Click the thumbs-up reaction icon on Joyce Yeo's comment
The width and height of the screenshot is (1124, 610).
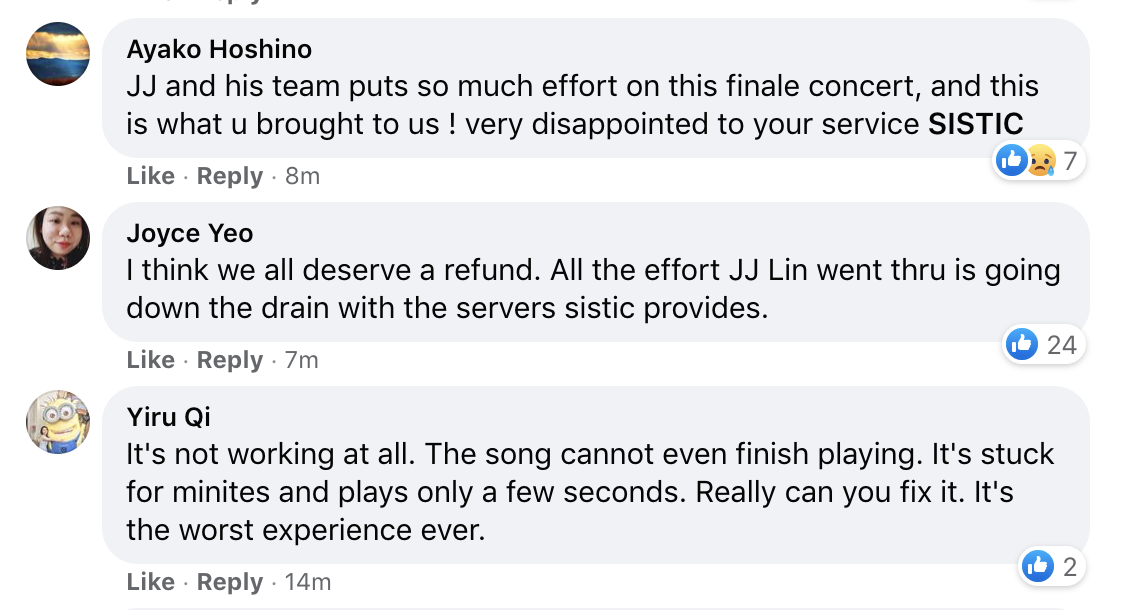(x=1021, y=344)
